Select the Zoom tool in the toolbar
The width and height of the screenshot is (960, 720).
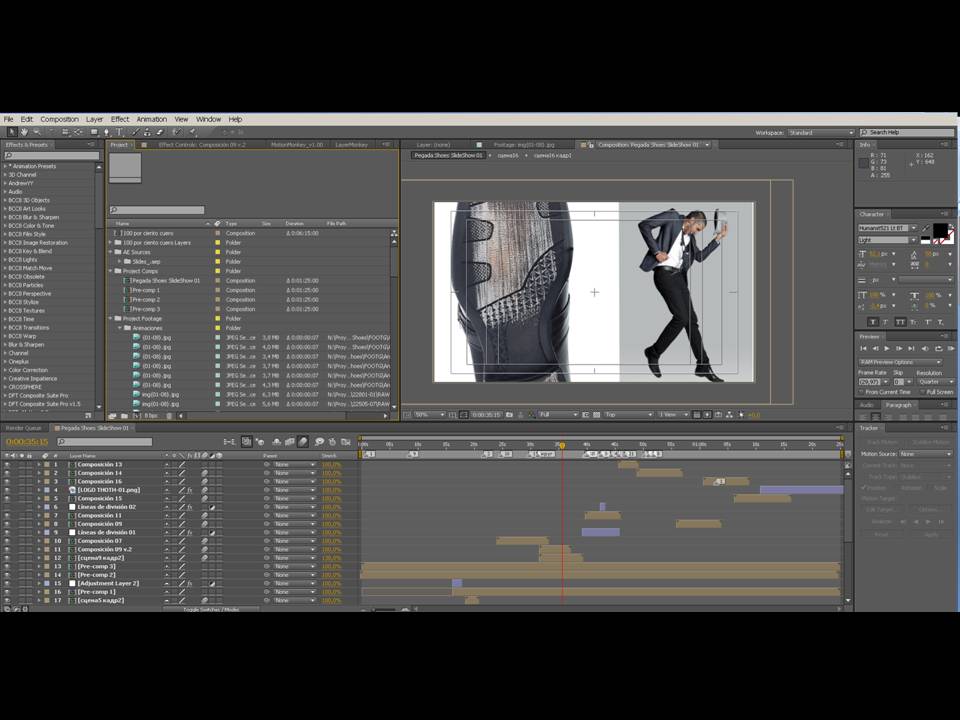tap(37, 131)
